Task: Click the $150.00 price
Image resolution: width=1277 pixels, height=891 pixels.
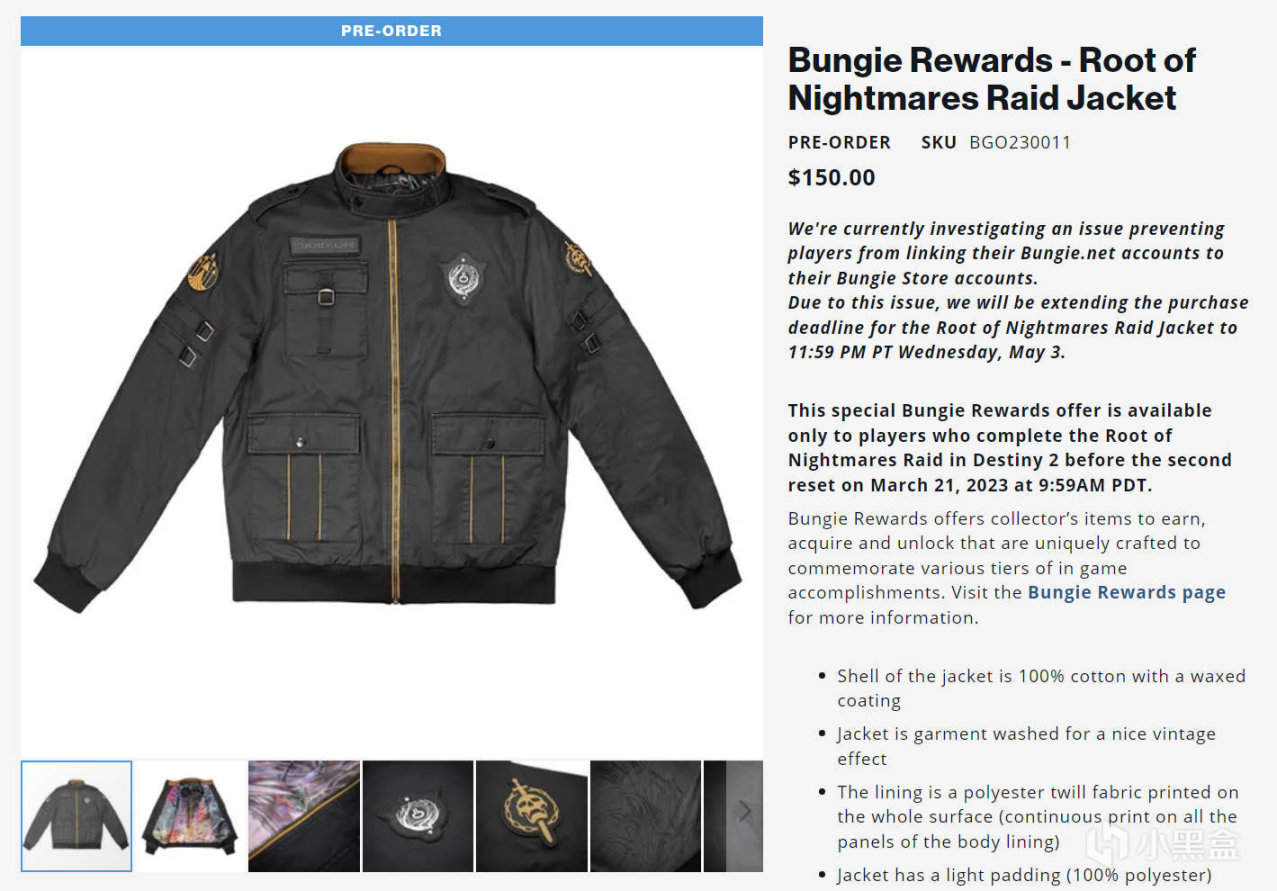Action: (831, 178)
